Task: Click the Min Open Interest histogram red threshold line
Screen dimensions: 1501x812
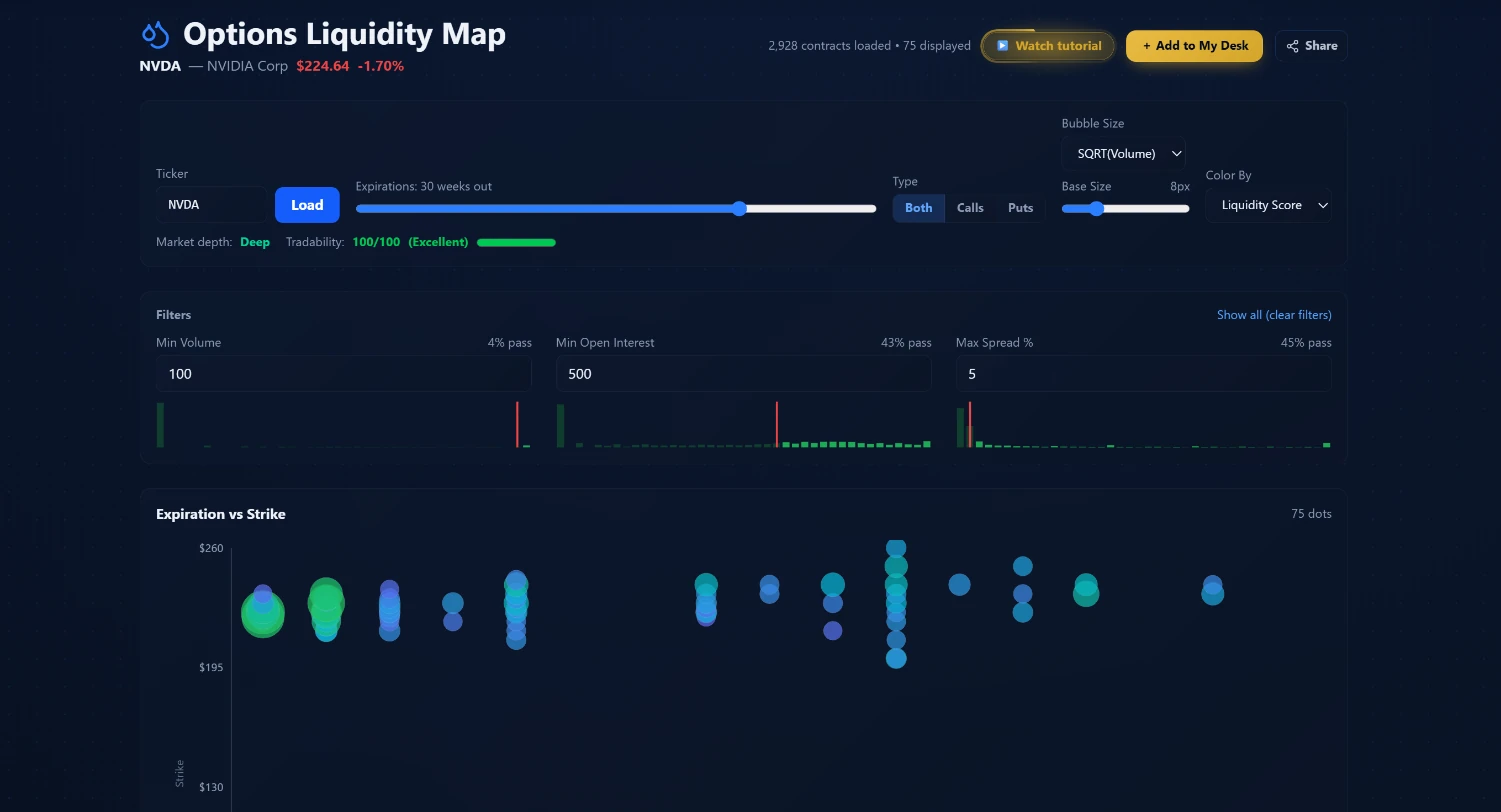Action: (776, 424)
